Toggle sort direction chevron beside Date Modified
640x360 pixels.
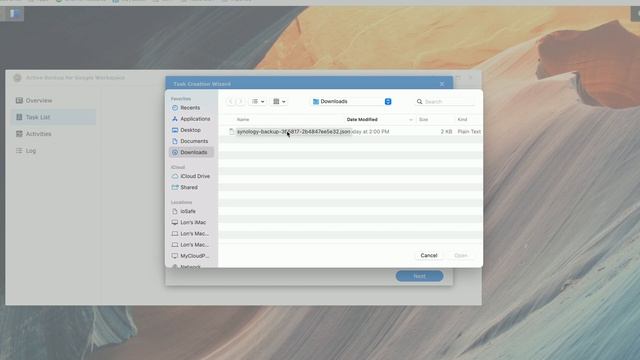click(x=411, y=120)
